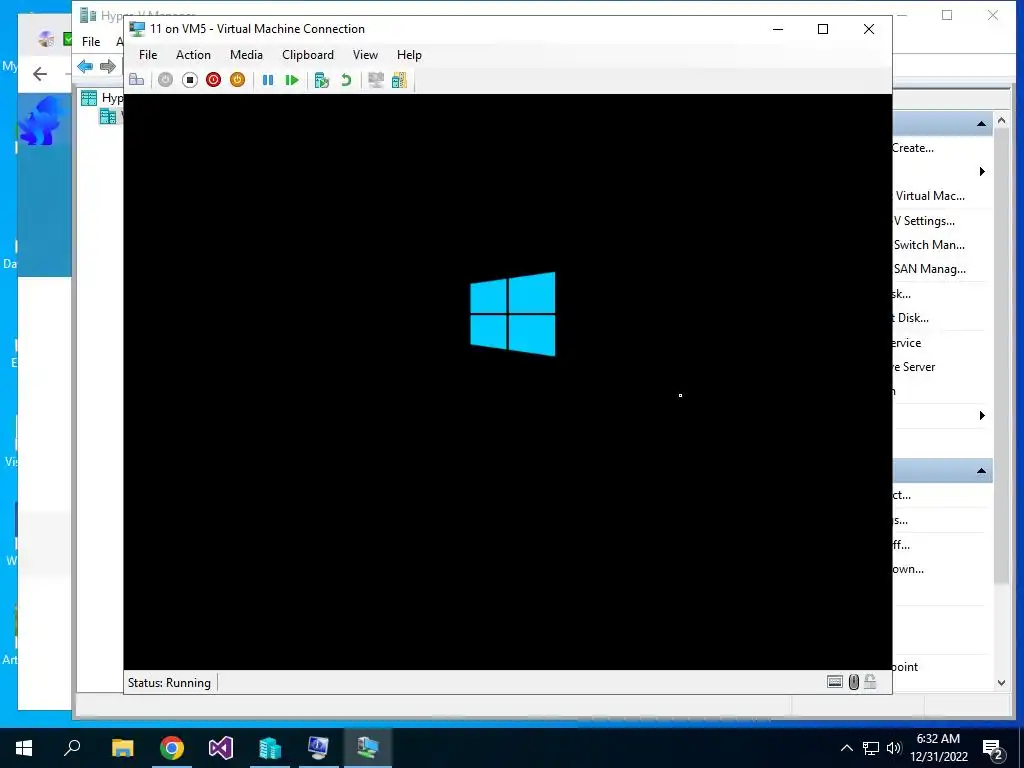
Task: Click the Back arrow in Hyper-V Manager toolbar
Action: coord(85,66)
